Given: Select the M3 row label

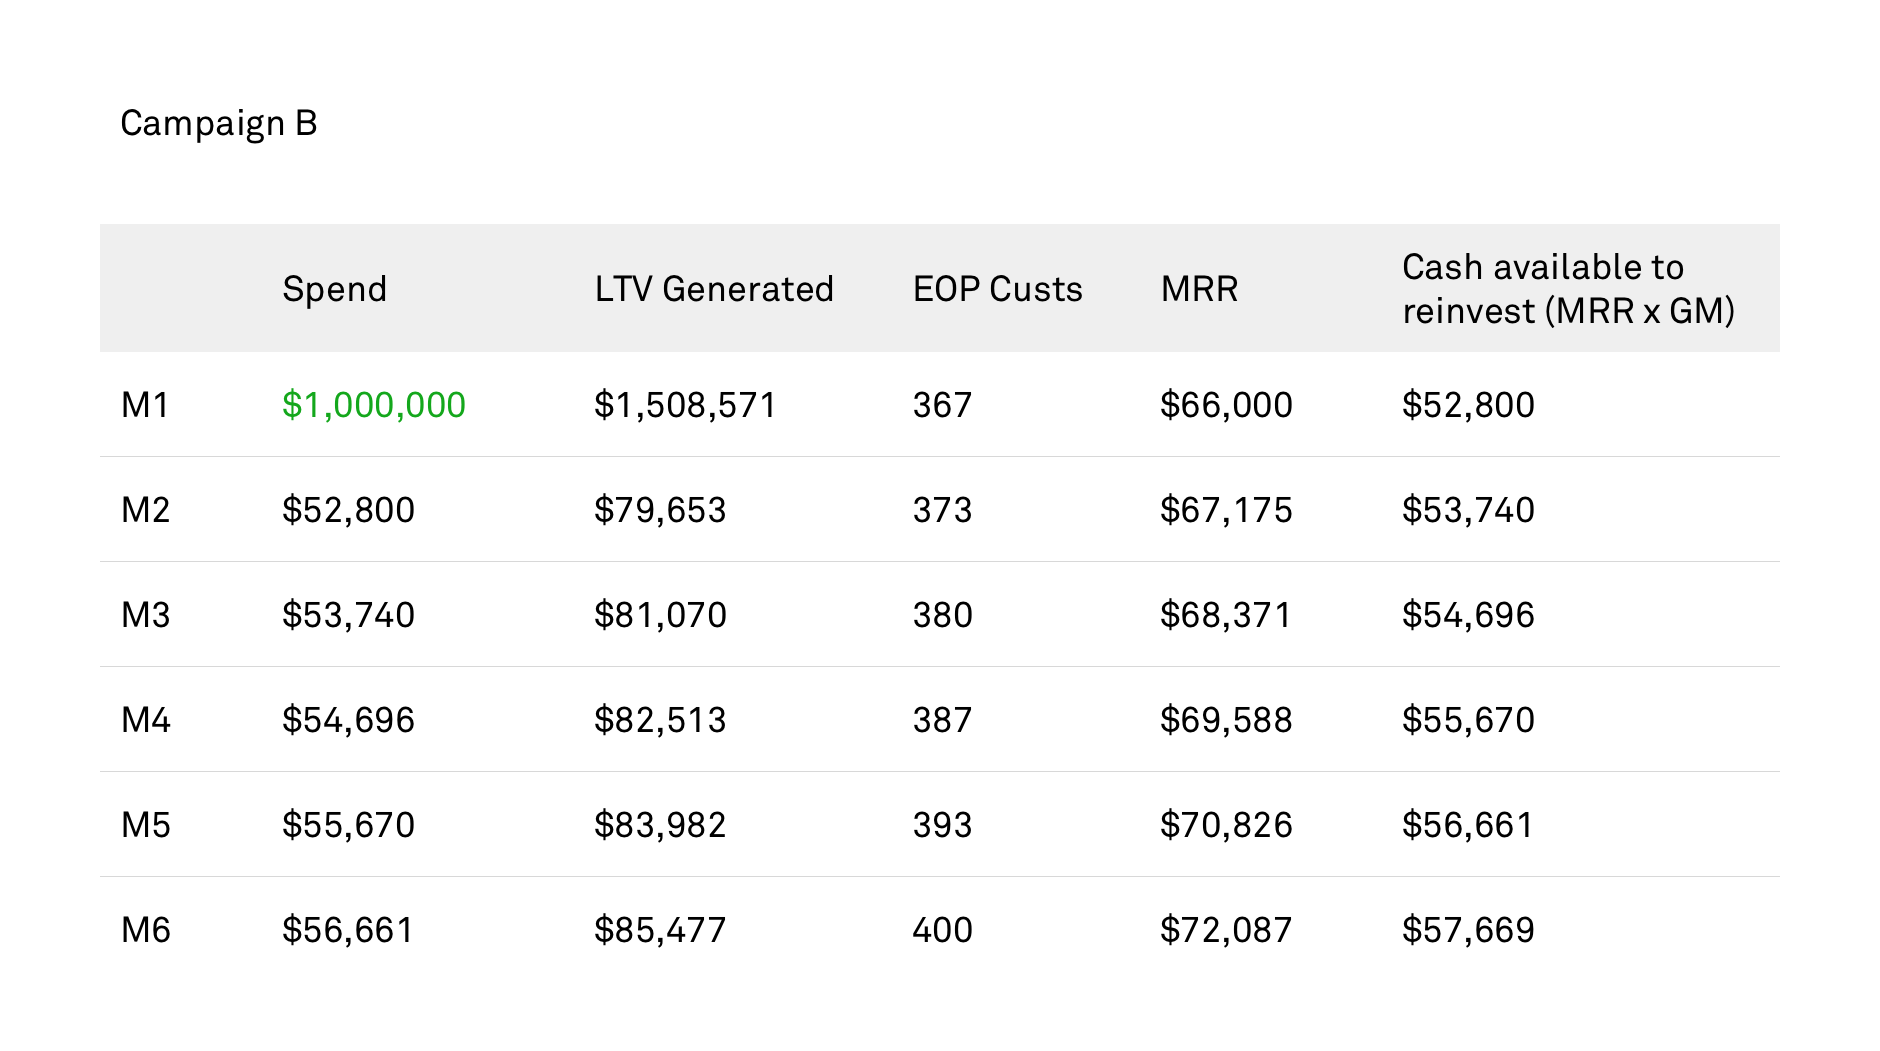Looking at the screenshot, I should coord(145,615).
